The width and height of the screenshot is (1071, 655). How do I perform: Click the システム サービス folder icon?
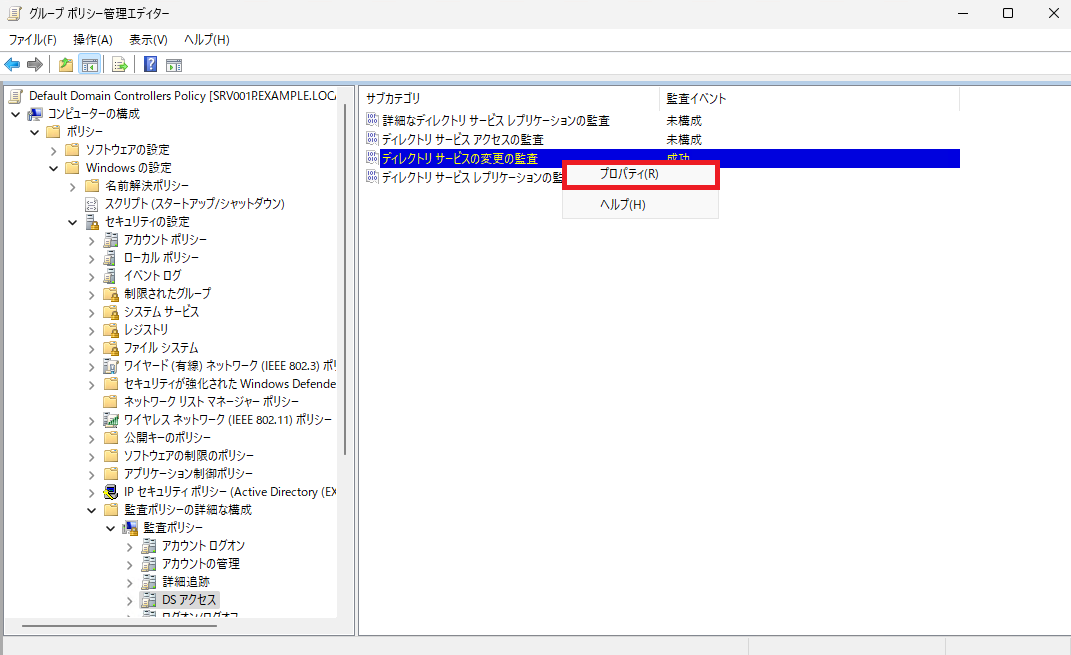[x=111, y=312]
